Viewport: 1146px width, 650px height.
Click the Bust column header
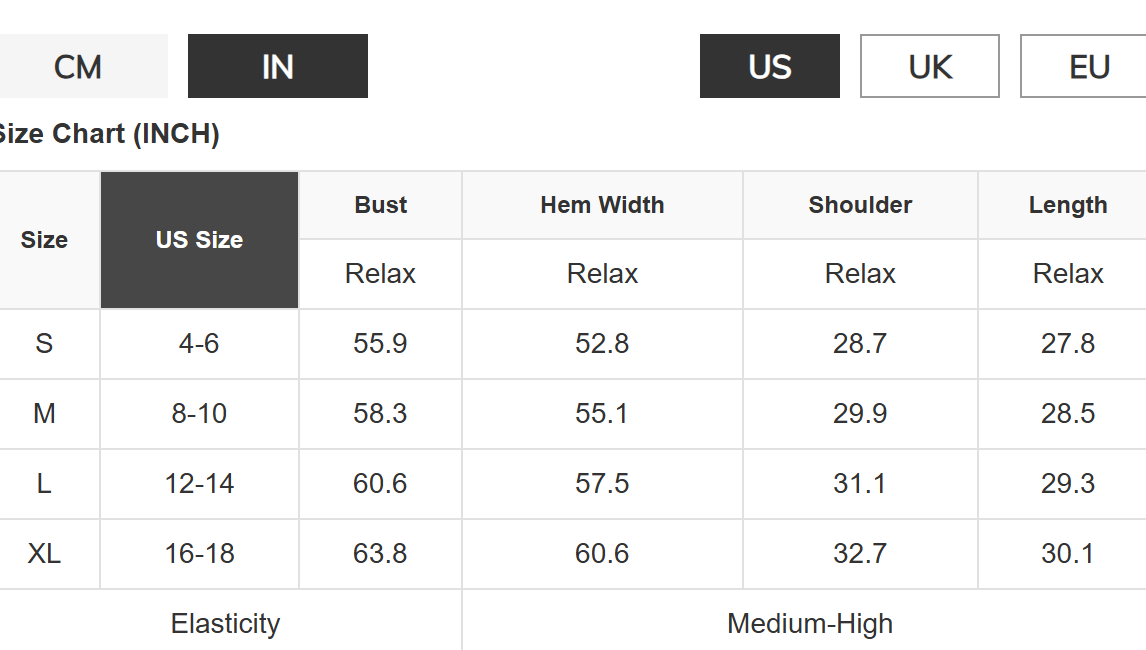click(x=380, y=205)
